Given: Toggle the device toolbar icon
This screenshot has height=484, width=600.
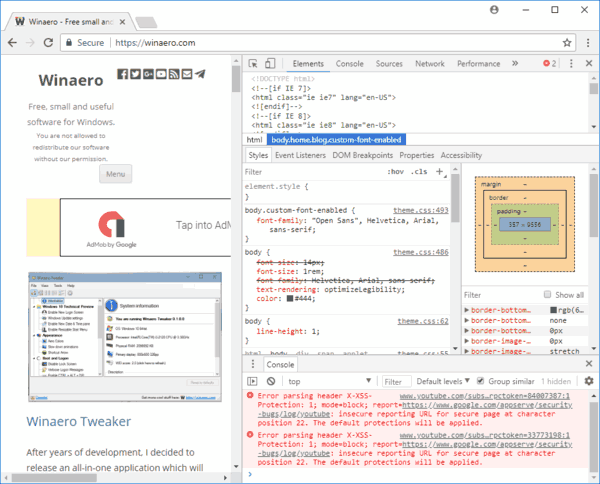Looking at the screenshot, I should (x=270, y=64).
